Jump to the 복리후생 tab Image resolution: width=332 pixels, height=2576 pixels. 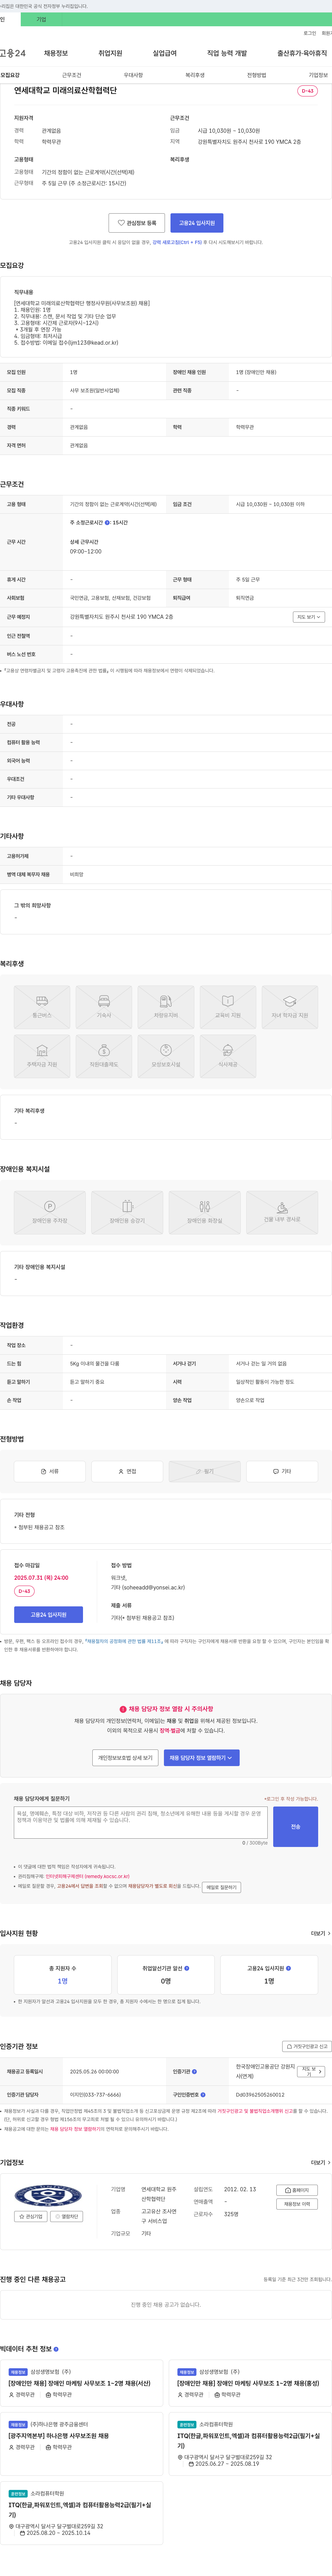(x=195, y=75)
